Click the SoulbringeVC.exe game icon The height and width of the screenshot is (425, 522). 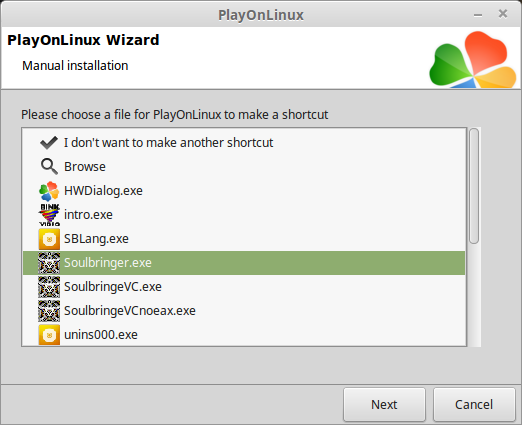pos(49,287)
